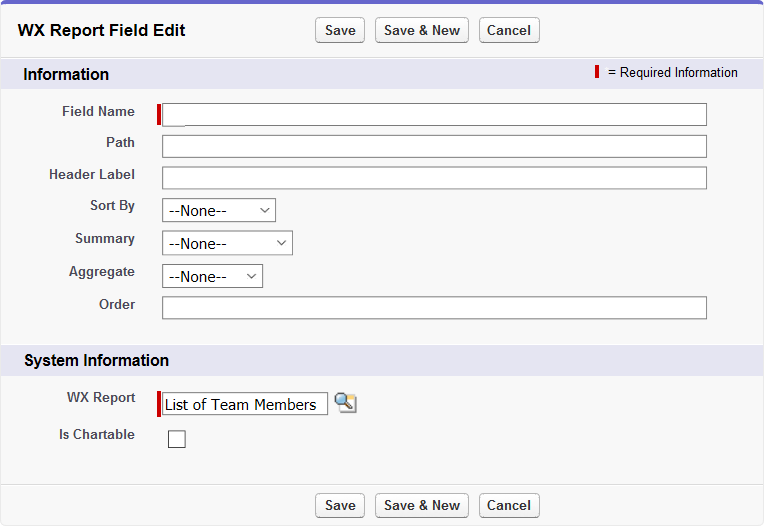Click the top Cancel button
Viewport: 764px width, 526px height.
[x=509, y=30]
